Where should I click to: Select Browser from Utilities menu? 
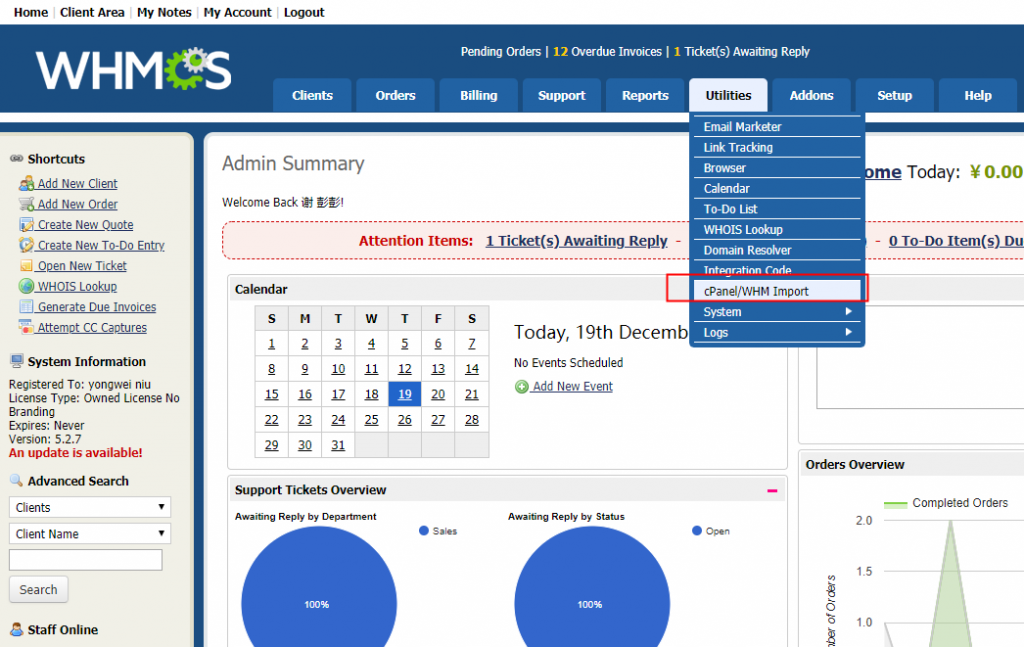click(776, 168)
